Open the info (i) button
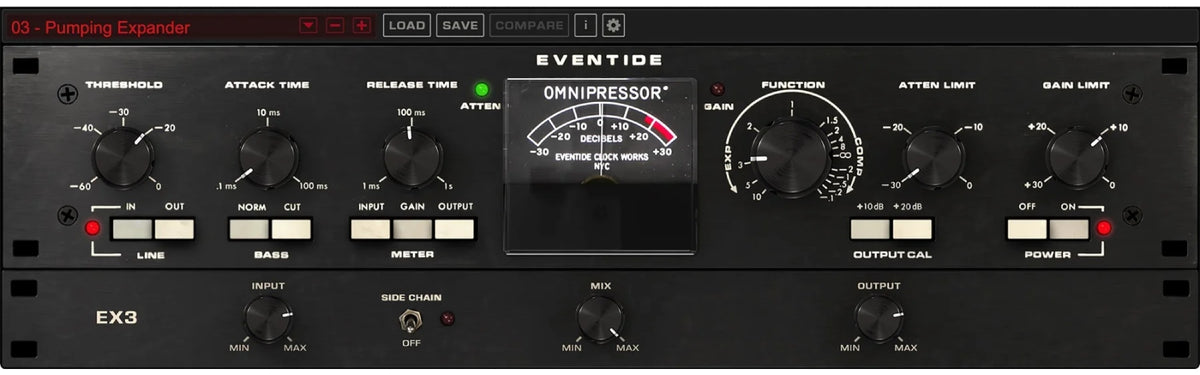Screen dimensions: 1200x375 coord(586,25)
